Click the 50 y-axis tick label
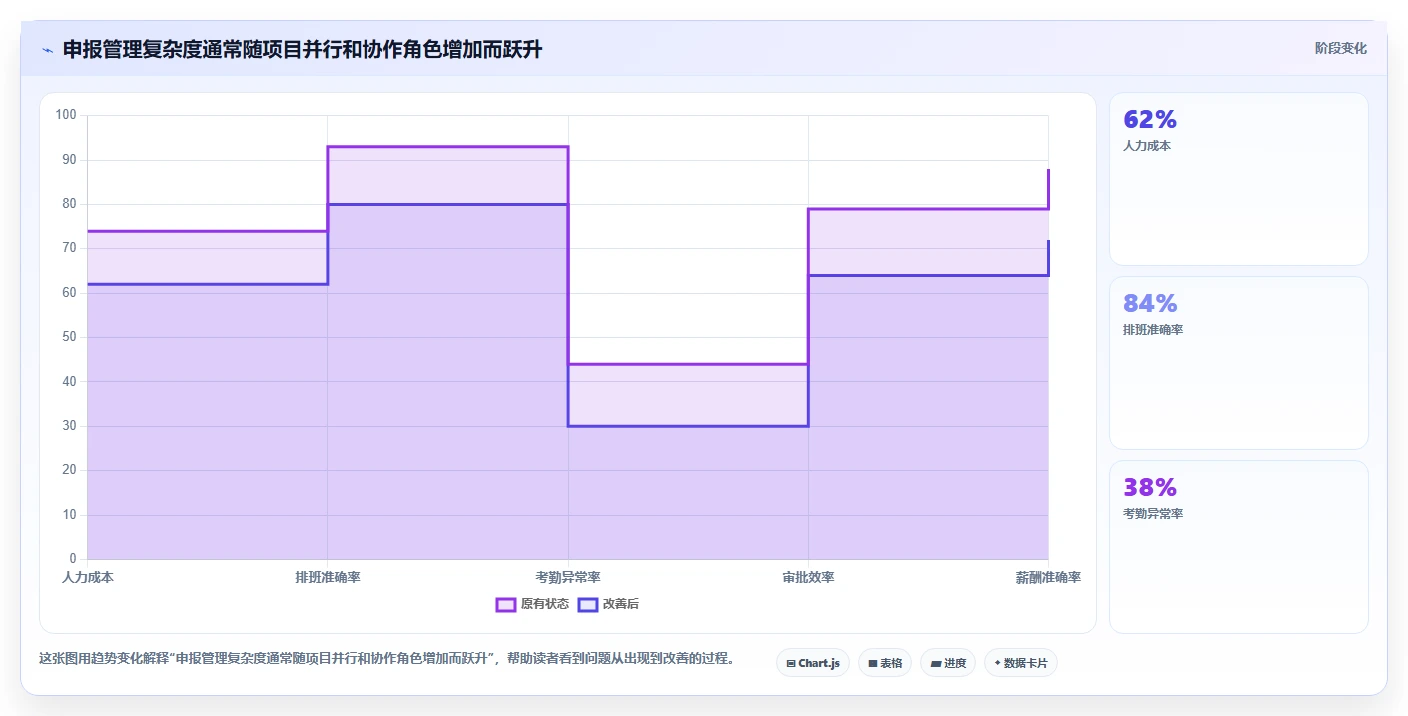 pos(69,337)
